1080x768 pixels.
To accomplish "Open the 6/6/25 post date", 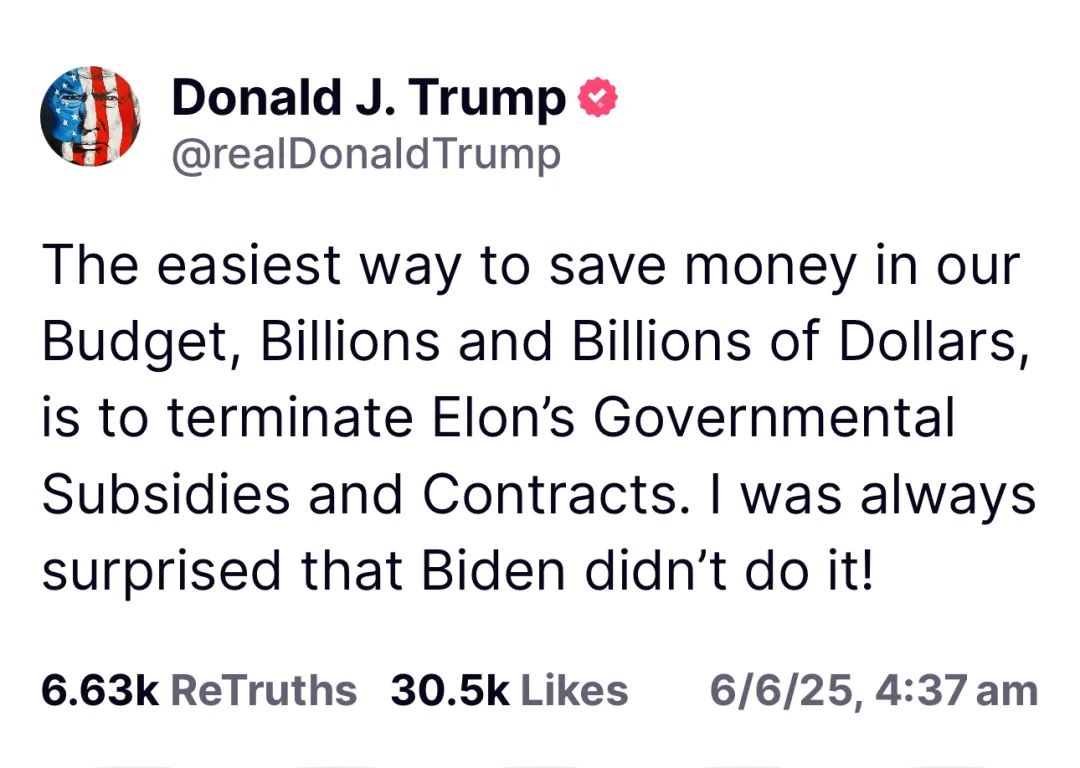I will [782, 691].
